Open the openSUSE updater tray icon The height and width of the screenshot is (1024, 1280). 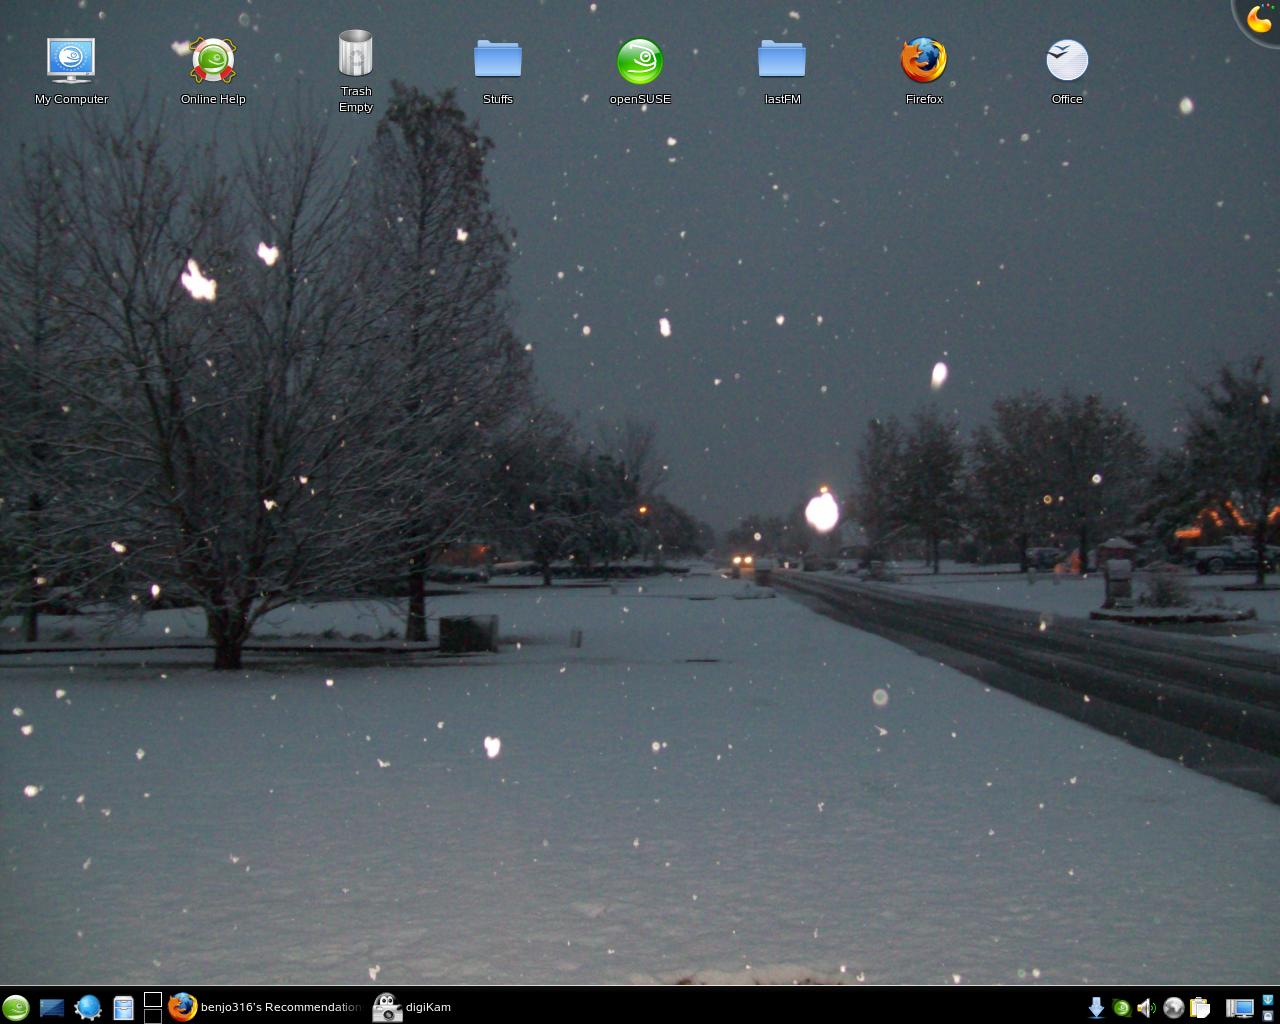point(1122,1008)
